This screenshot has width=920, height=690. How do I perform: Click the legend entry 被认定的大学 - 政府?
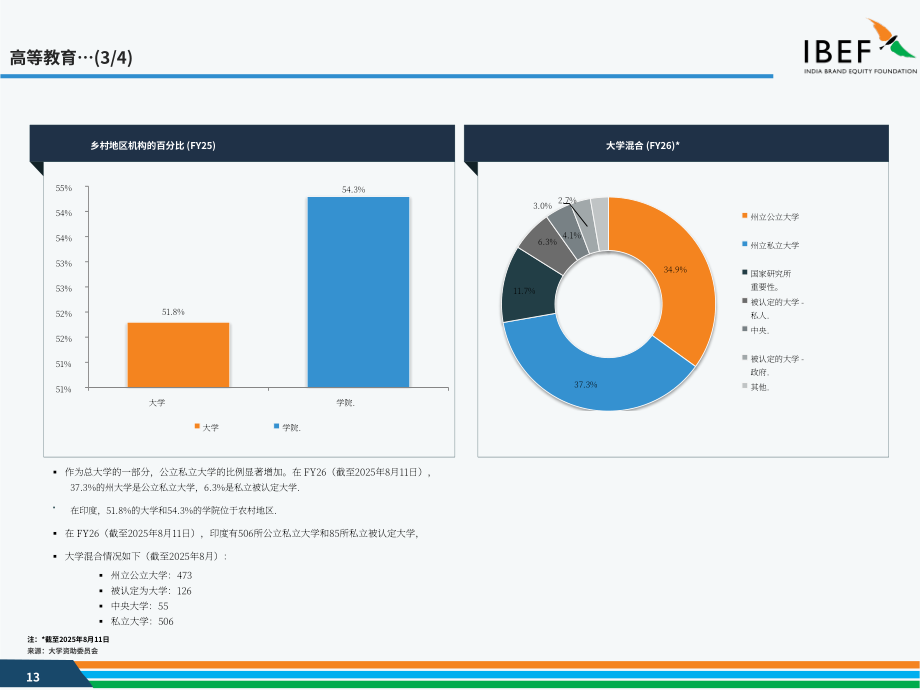773,365
